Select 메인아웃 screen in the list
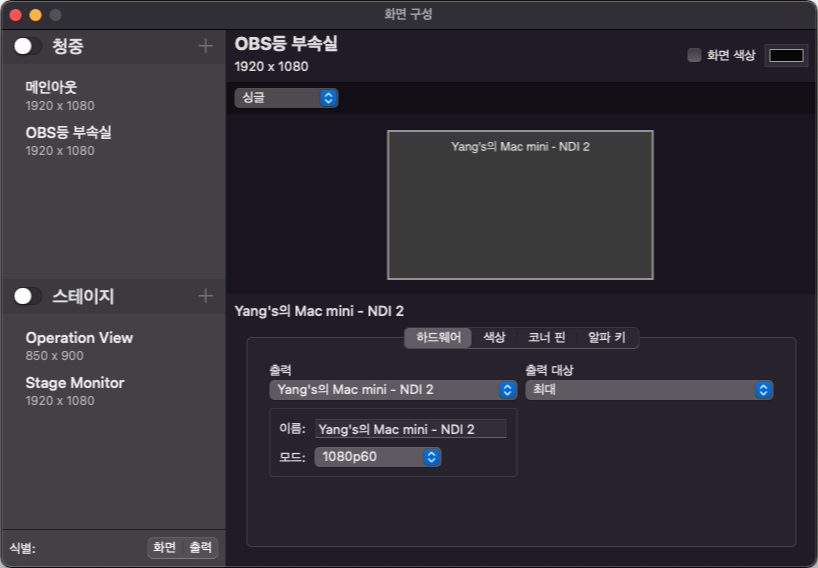 tap(113, 95)
